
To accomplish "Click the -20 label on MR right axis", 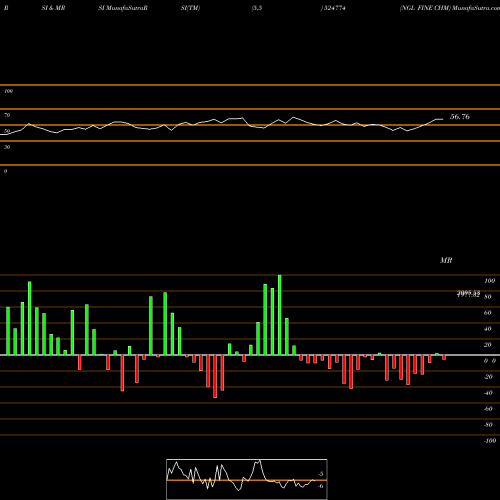I will (x=488, y=377).
